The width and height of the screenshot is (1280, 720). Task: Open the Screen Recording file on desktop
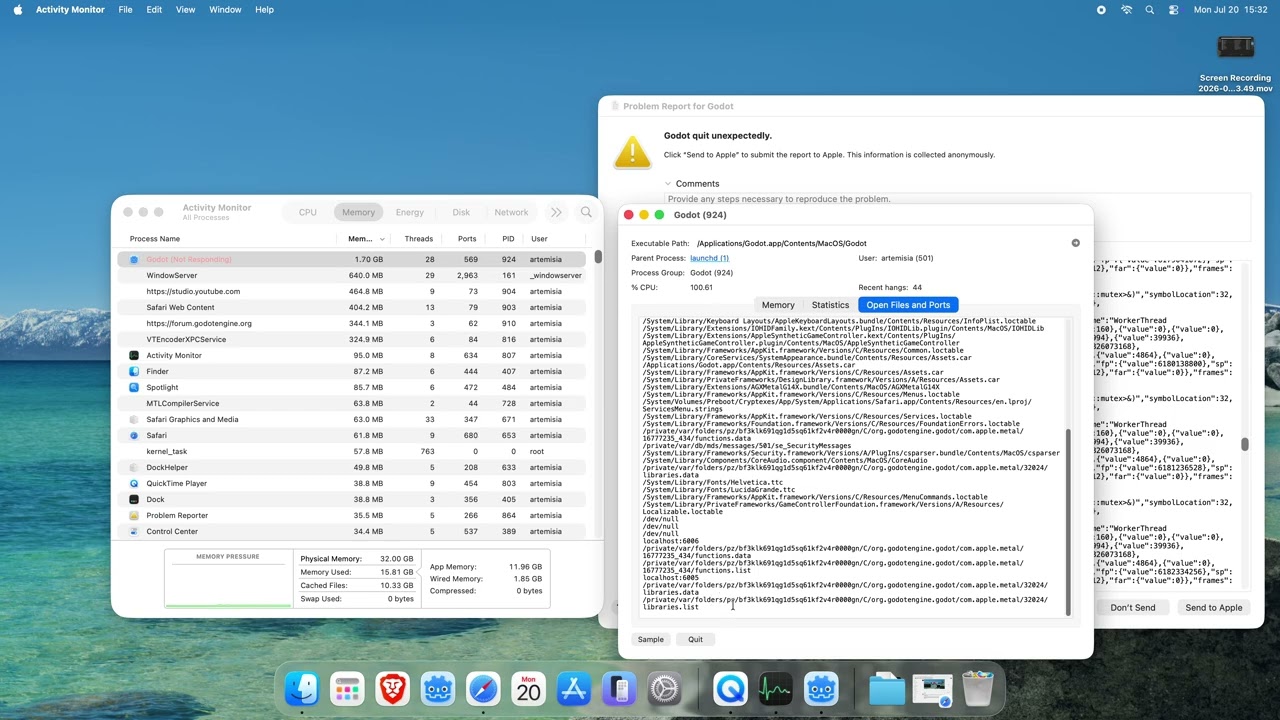(x=1236, y=47)
